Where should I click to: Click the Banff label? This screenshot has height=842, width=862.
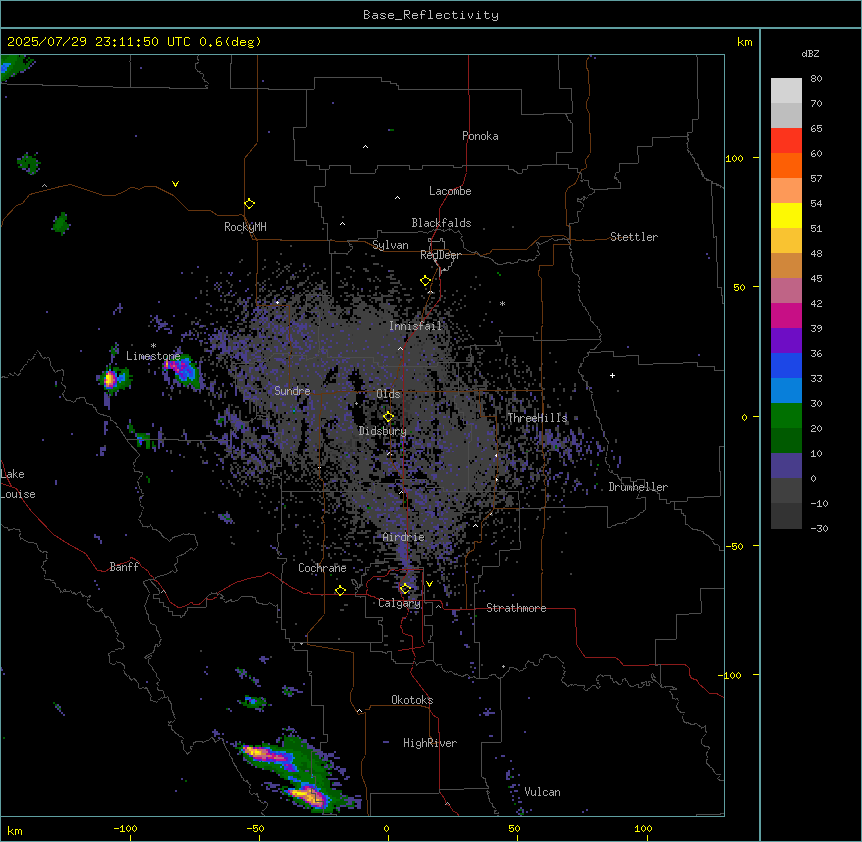[x=124, y=567]
